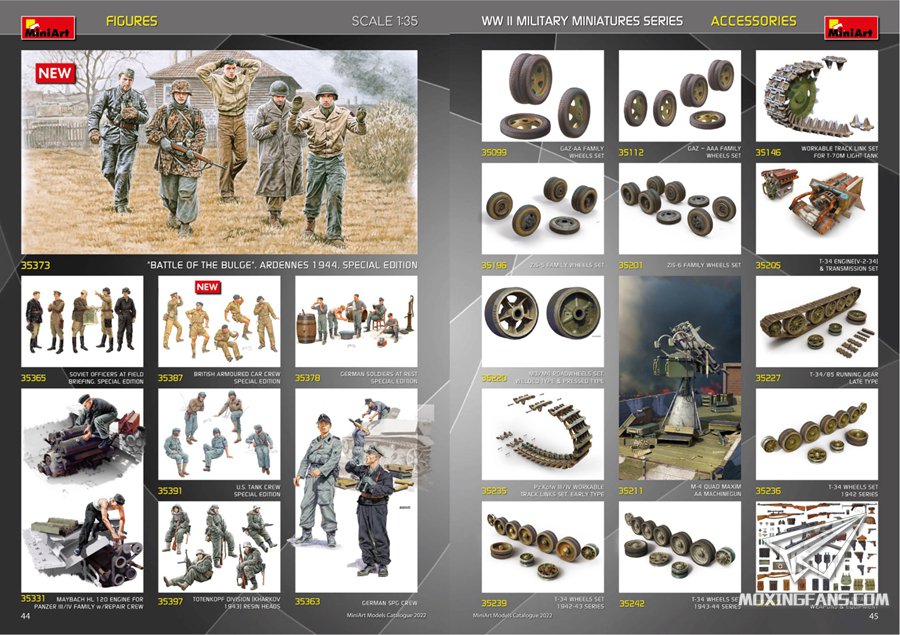900x635 pixels.
Task: Click page number 44
Action: (x=25, y=617)
